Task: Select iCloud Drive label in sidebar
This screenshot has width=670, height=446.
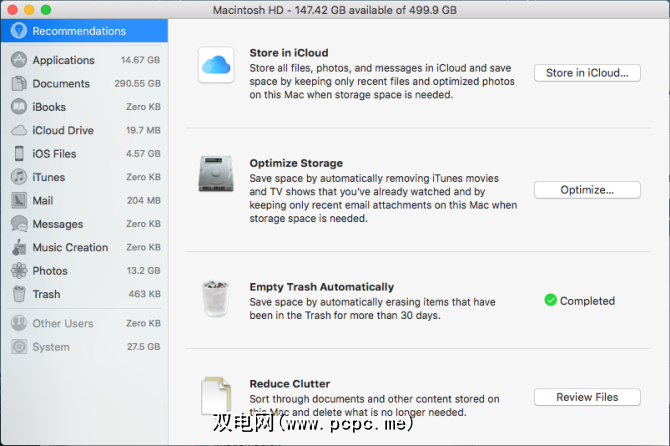Action: (x=63, y=130)
